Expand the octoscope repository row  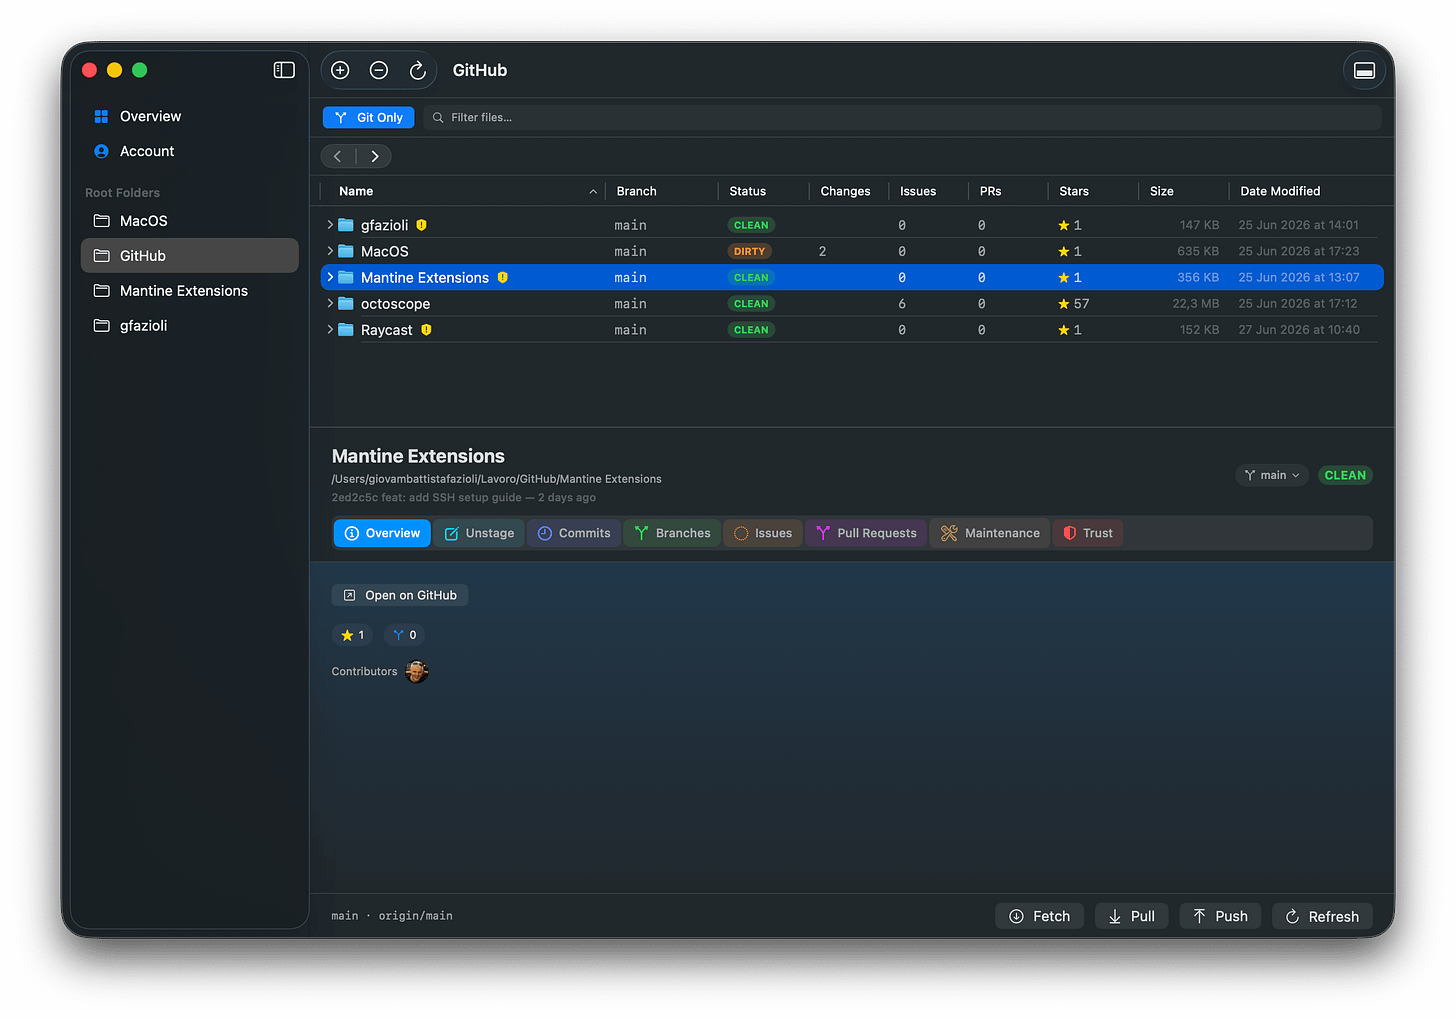tap(330, 303)
